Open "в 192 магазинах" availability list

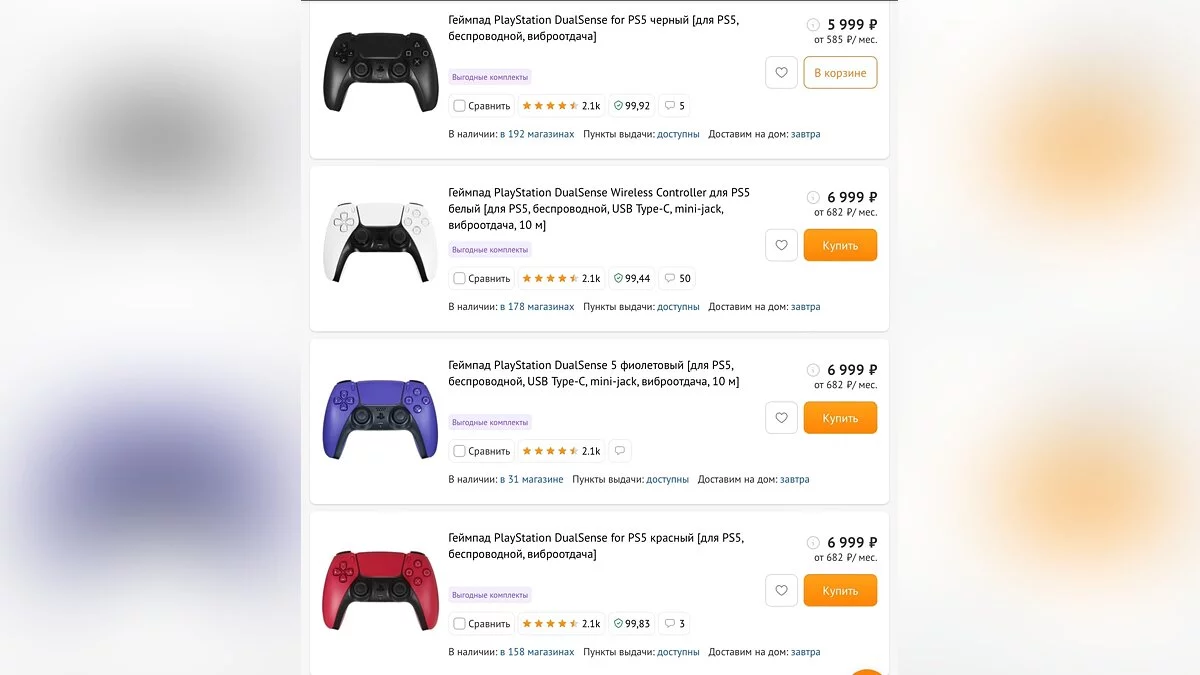tap(537, 134)
